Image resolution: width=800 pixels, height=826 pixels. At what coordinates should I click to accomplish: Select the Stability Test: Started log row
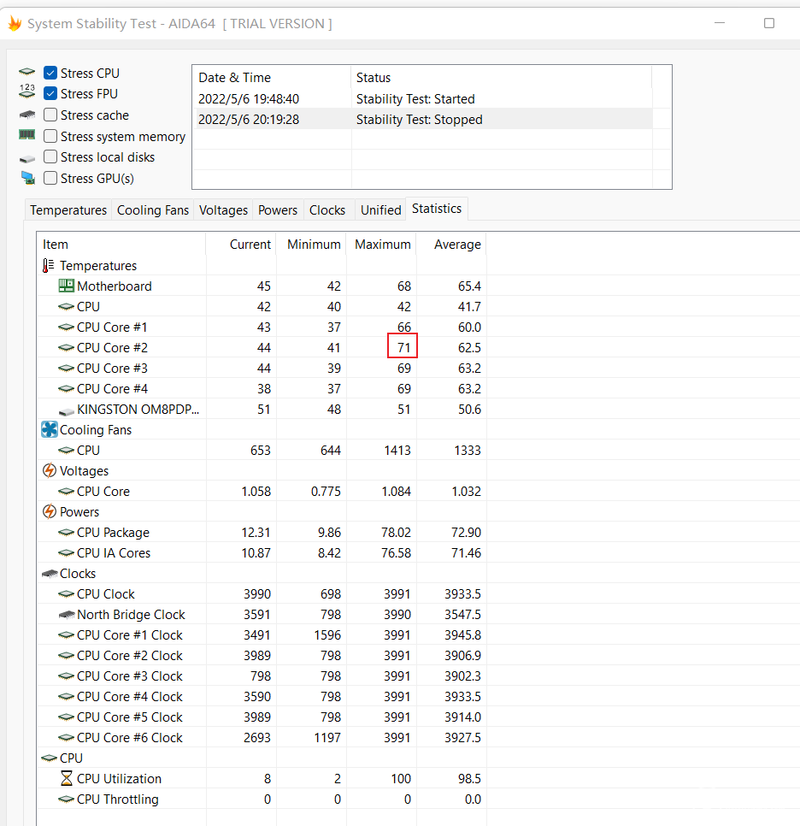click(423, 99)
